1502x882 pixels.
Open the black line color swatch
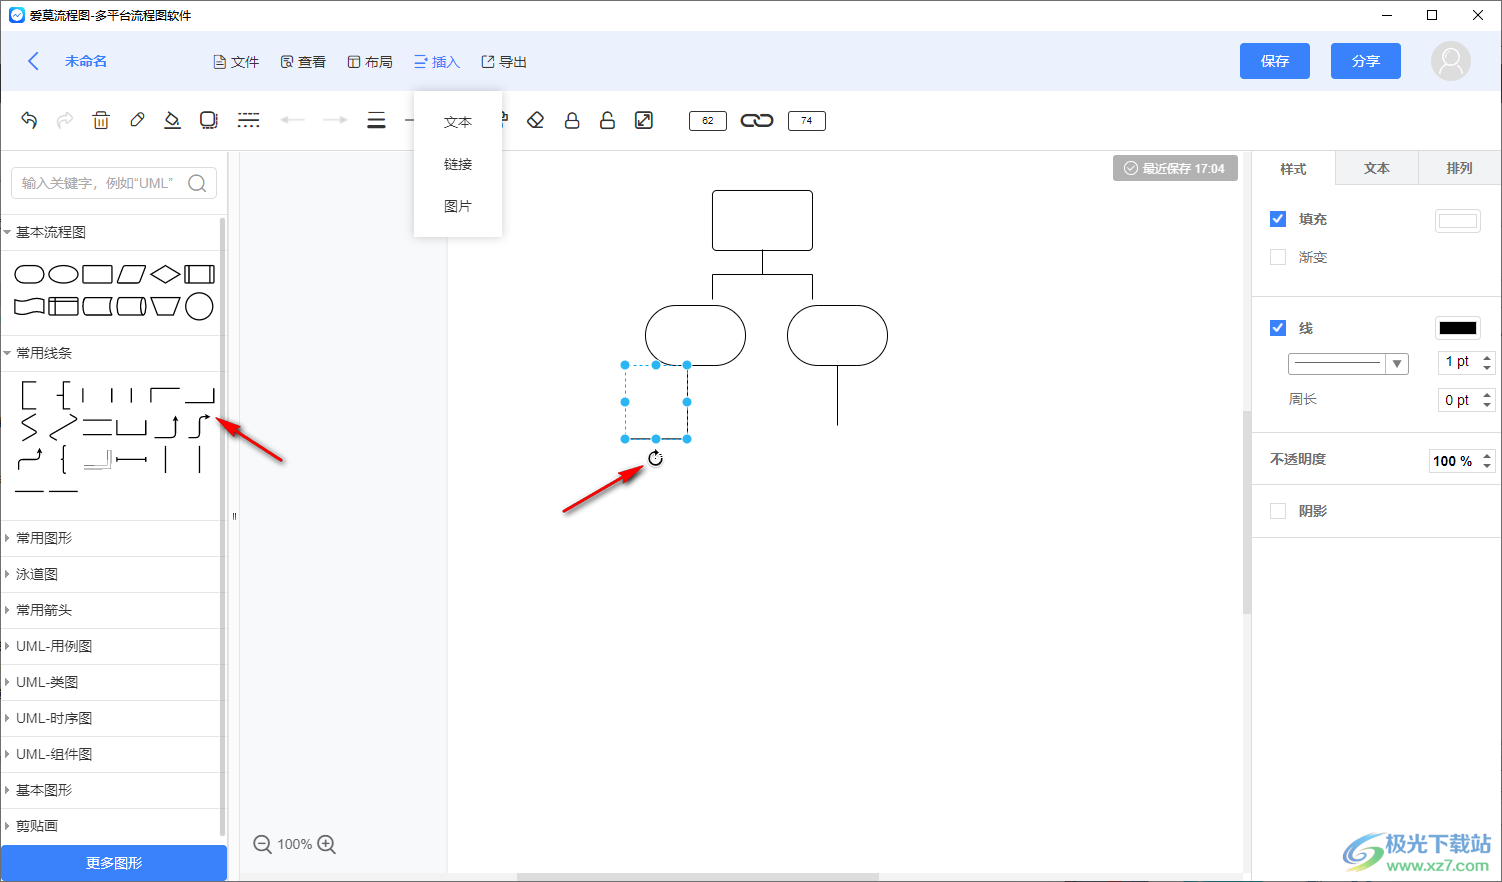[1458, 328]
